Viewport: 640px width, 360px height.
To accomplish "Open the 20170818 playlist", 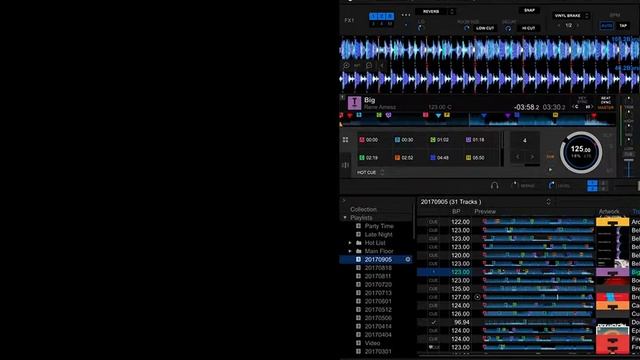I will point(378,268).
